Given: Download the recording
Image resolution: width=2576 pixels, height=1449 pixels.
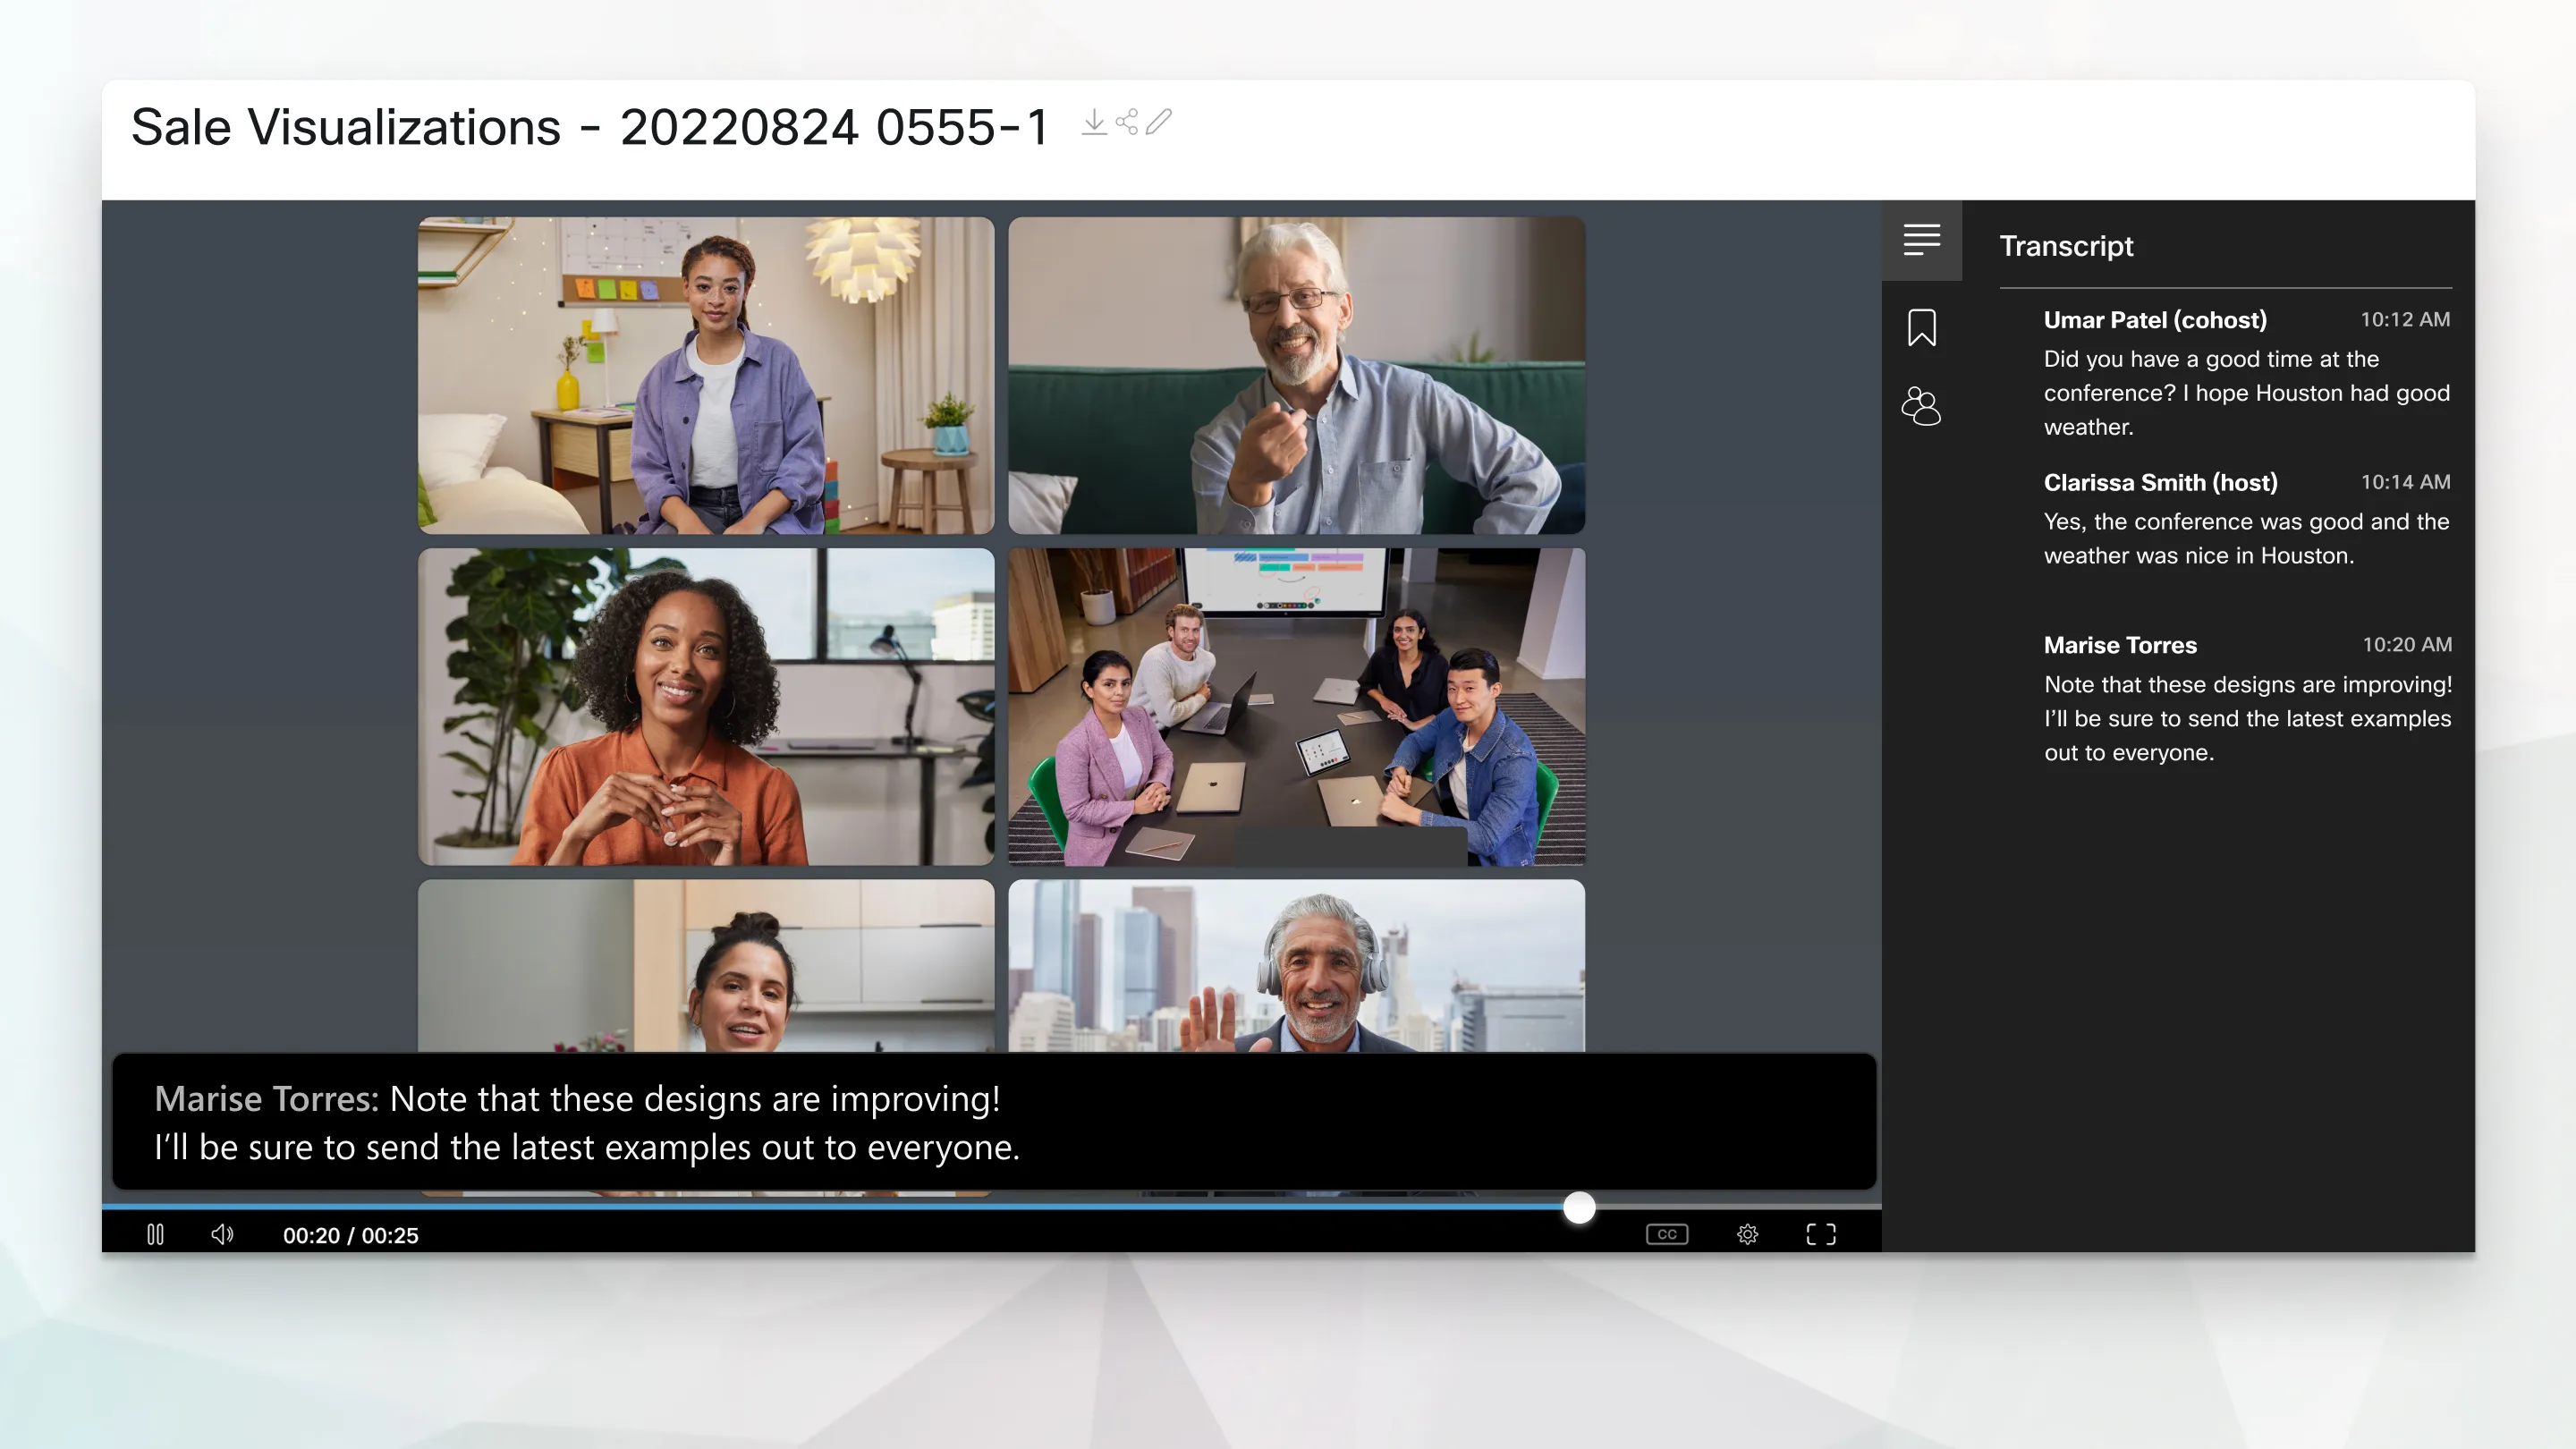Looking at the screenshot, I should (1093, 123).
